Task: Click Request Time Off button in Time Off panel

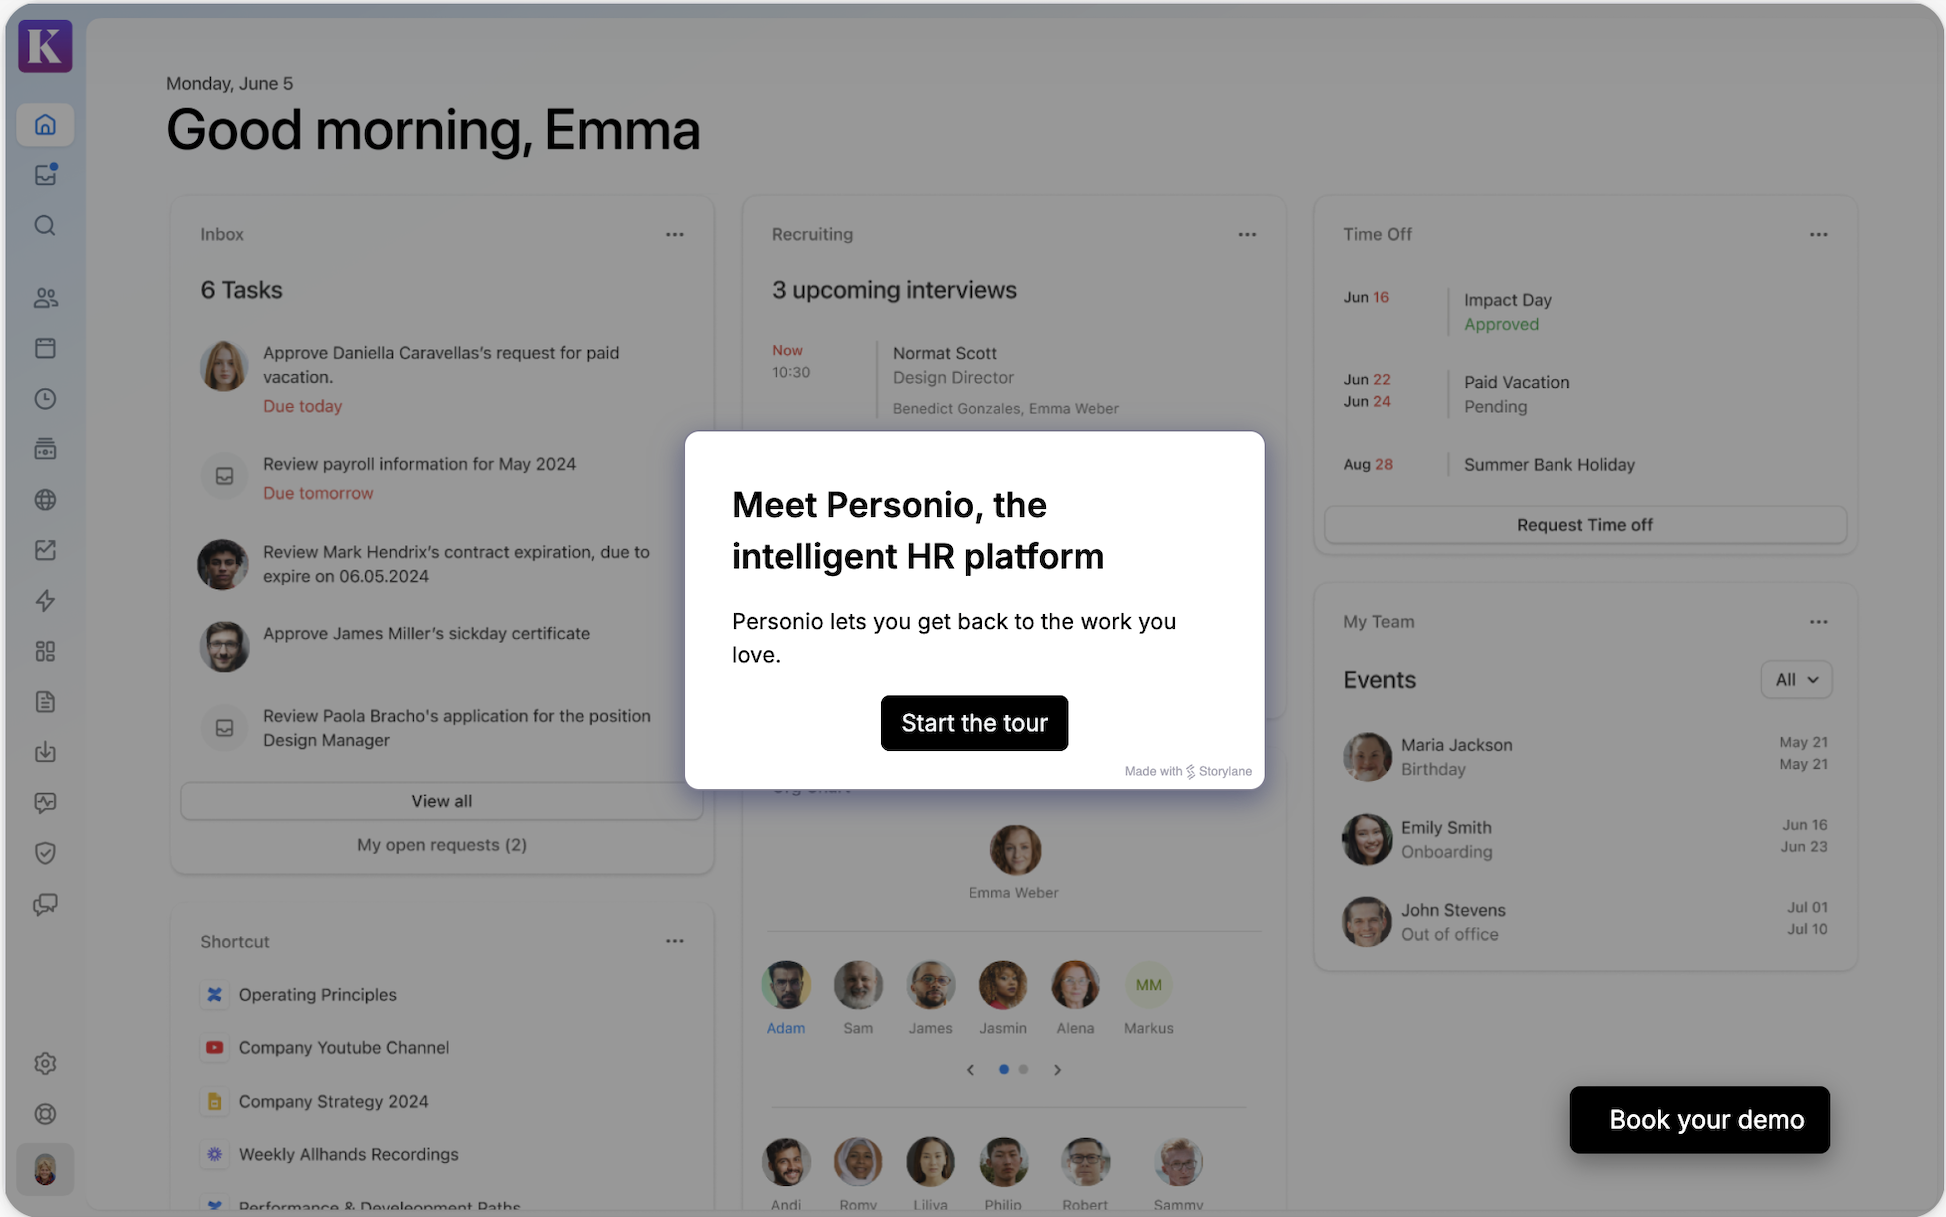Action: coord(1584,523)
